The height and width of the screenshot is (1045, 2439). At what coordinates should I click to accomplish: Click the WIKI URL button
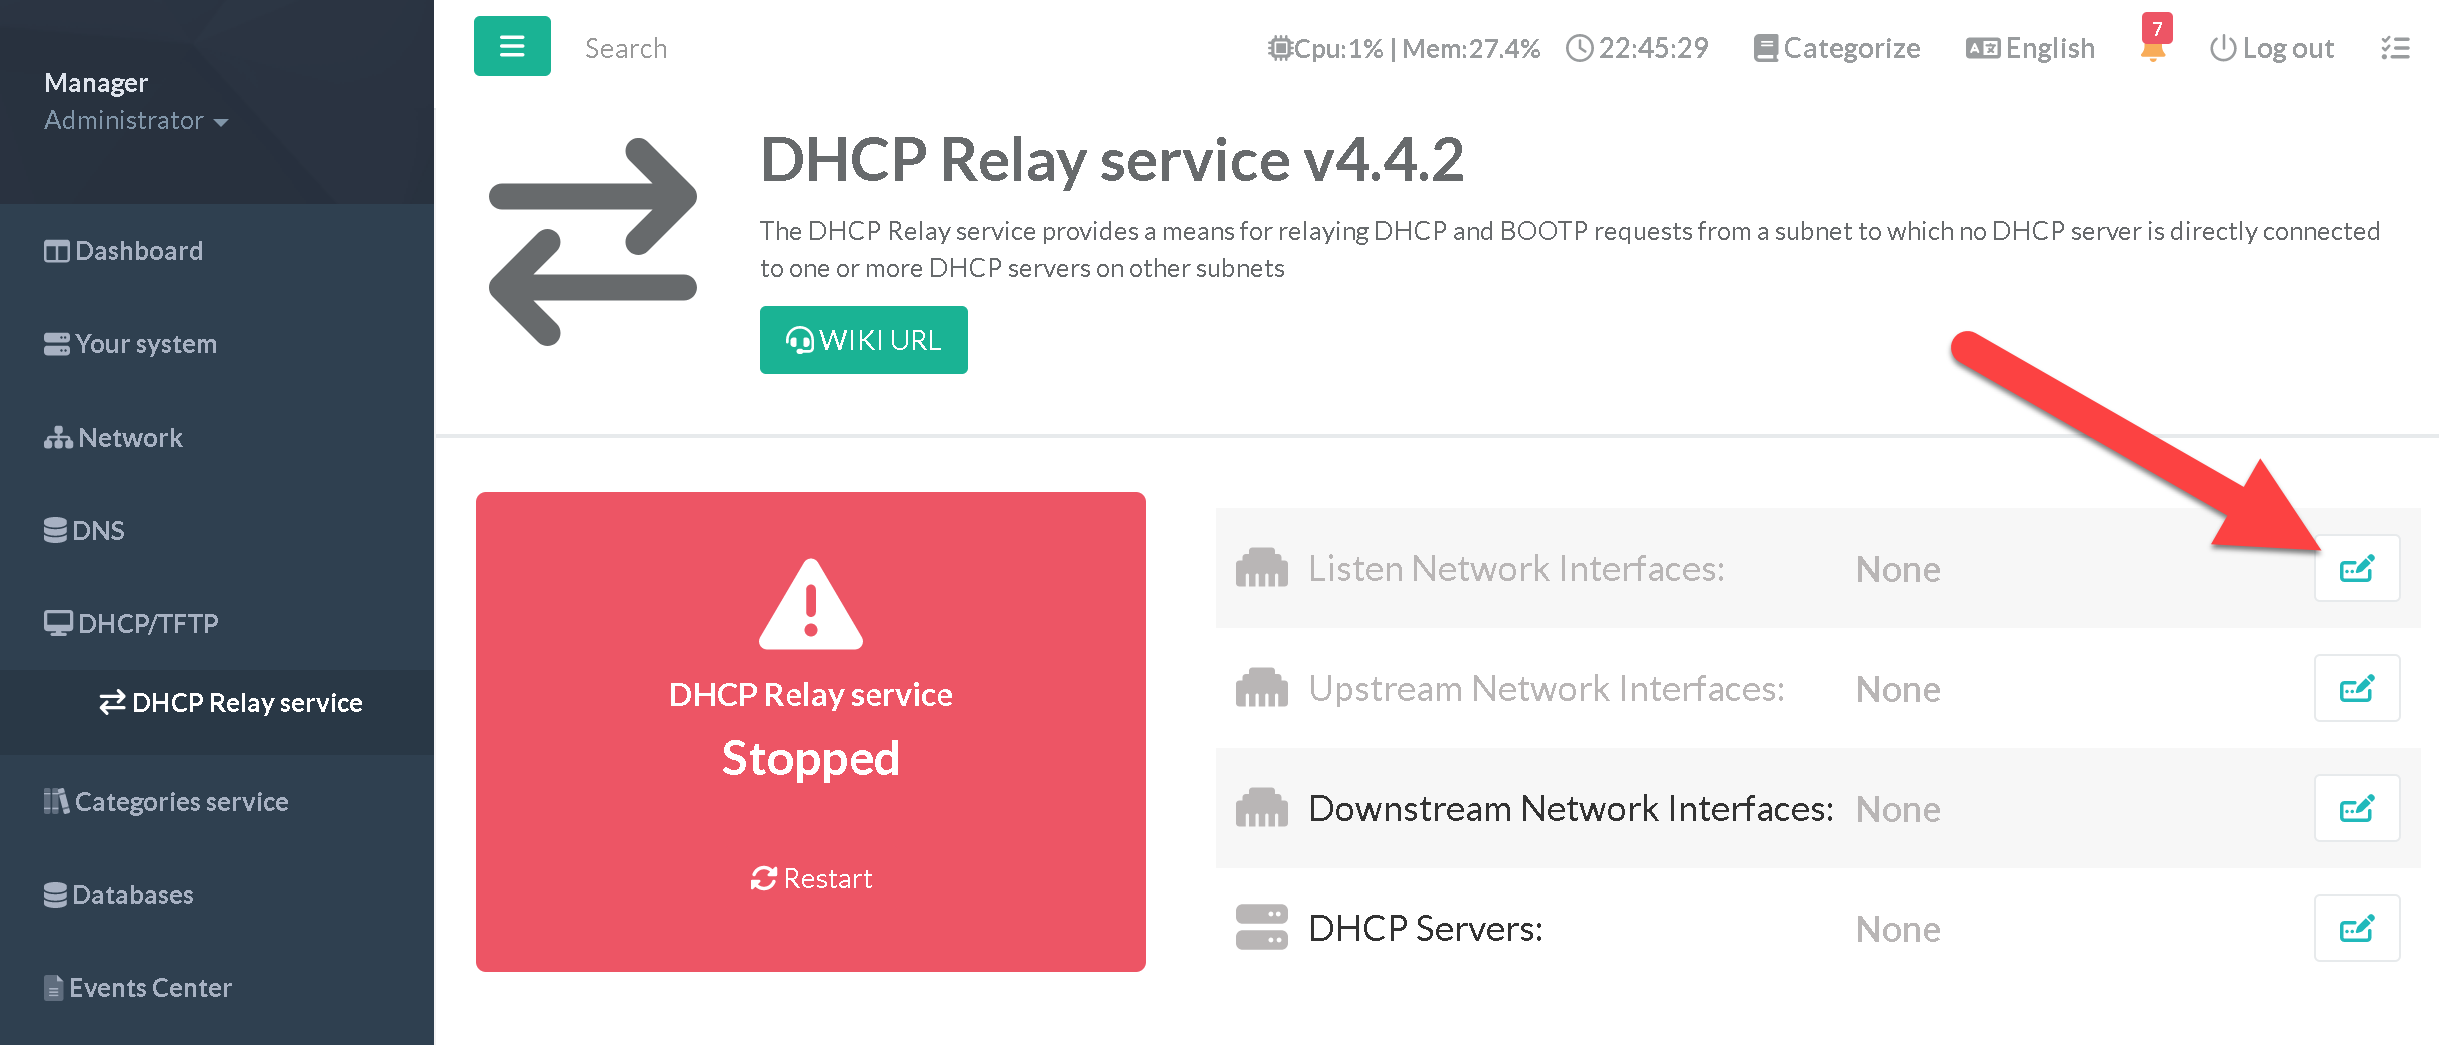click(863, 340)
